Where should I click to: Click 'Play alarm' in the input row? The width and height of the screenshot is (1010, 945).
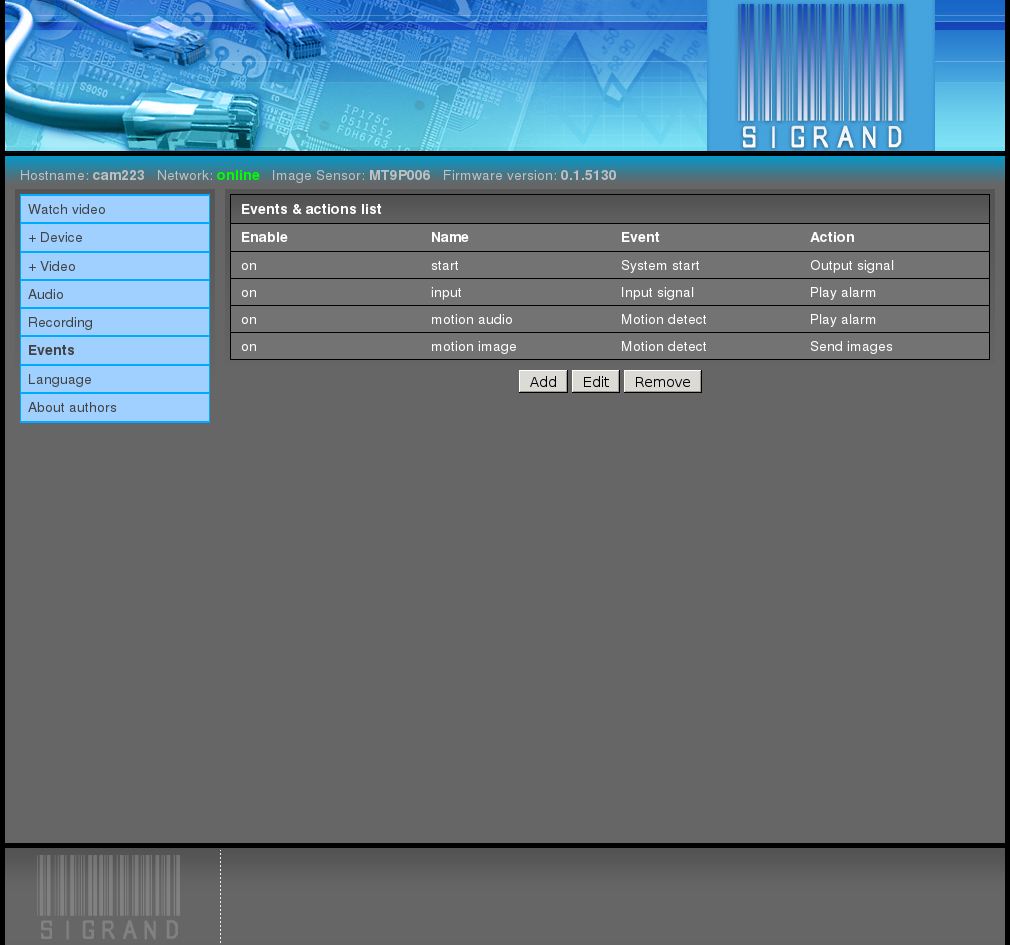[843, 292]
